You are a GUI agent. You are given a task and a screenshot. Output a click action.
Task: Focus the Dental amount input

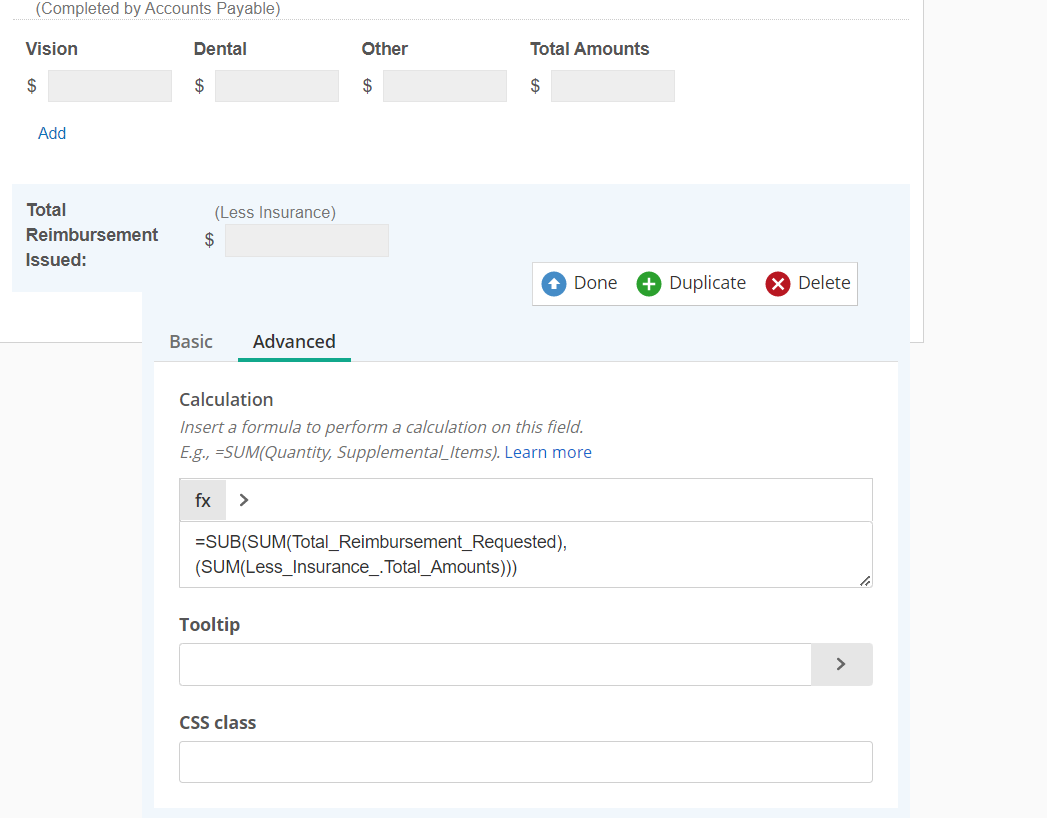coord(277,86)
